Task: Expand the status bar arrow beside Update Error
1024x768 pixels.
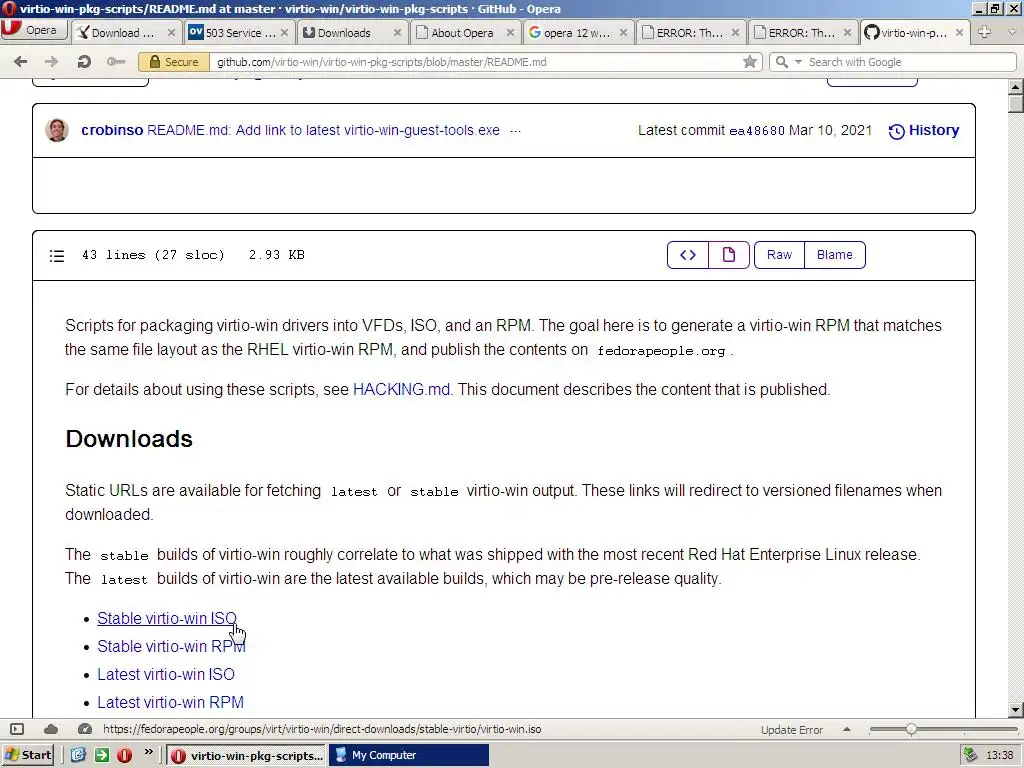Action: coord(847,729)
